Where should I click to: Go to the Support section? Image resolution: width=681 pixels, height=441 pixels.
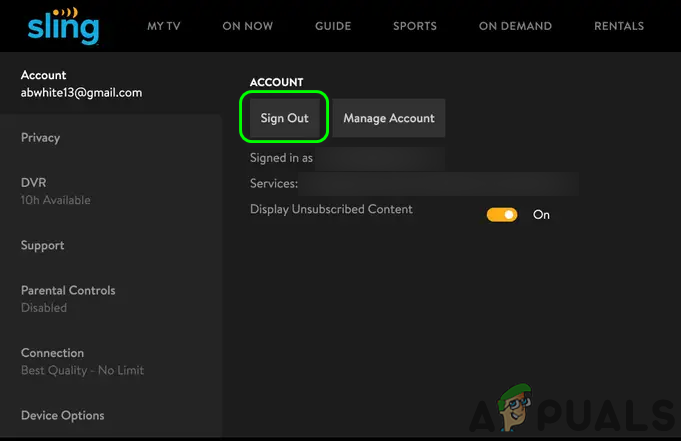tap(43, 245)
